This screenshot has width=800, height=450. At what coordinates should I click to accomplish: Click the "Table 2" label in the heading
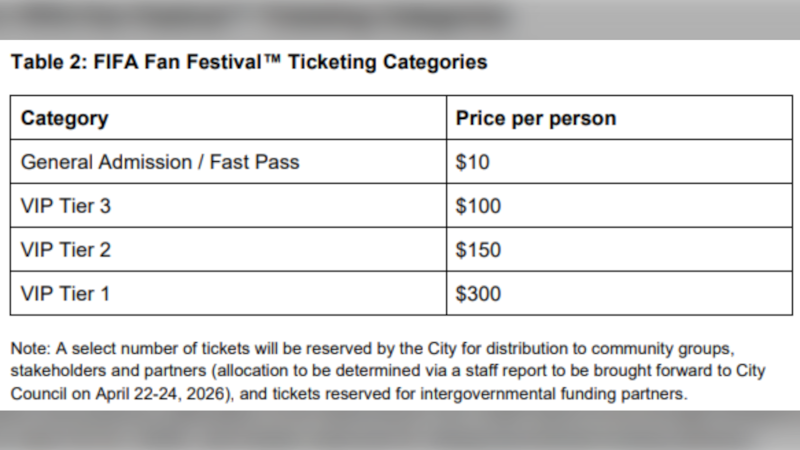(x=46, y=62)
